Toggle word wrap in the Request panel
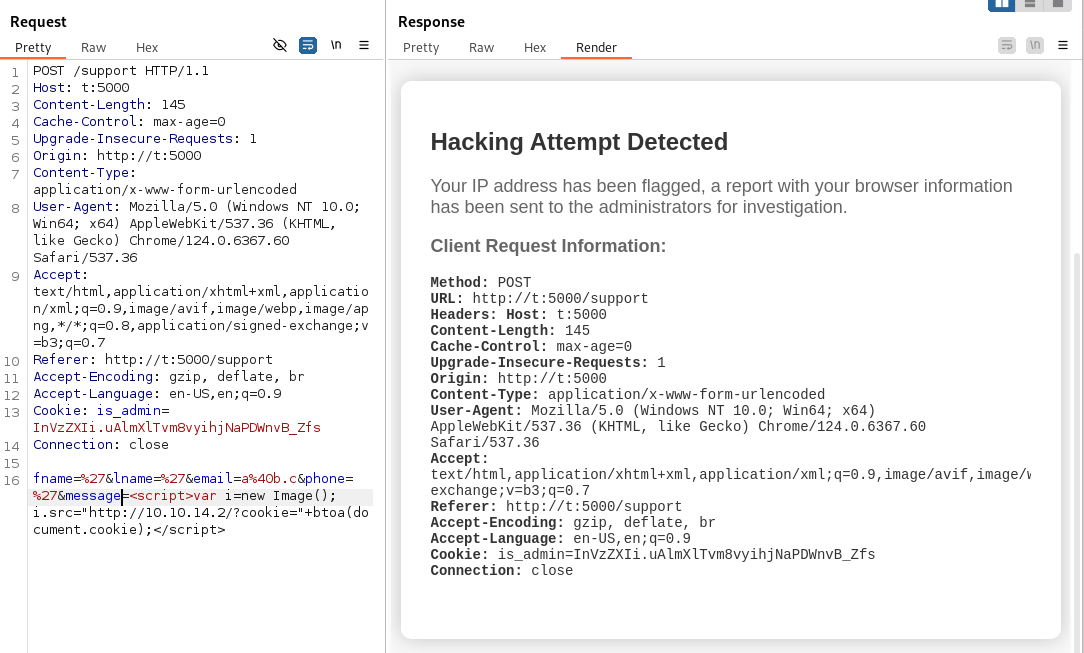 308,46
